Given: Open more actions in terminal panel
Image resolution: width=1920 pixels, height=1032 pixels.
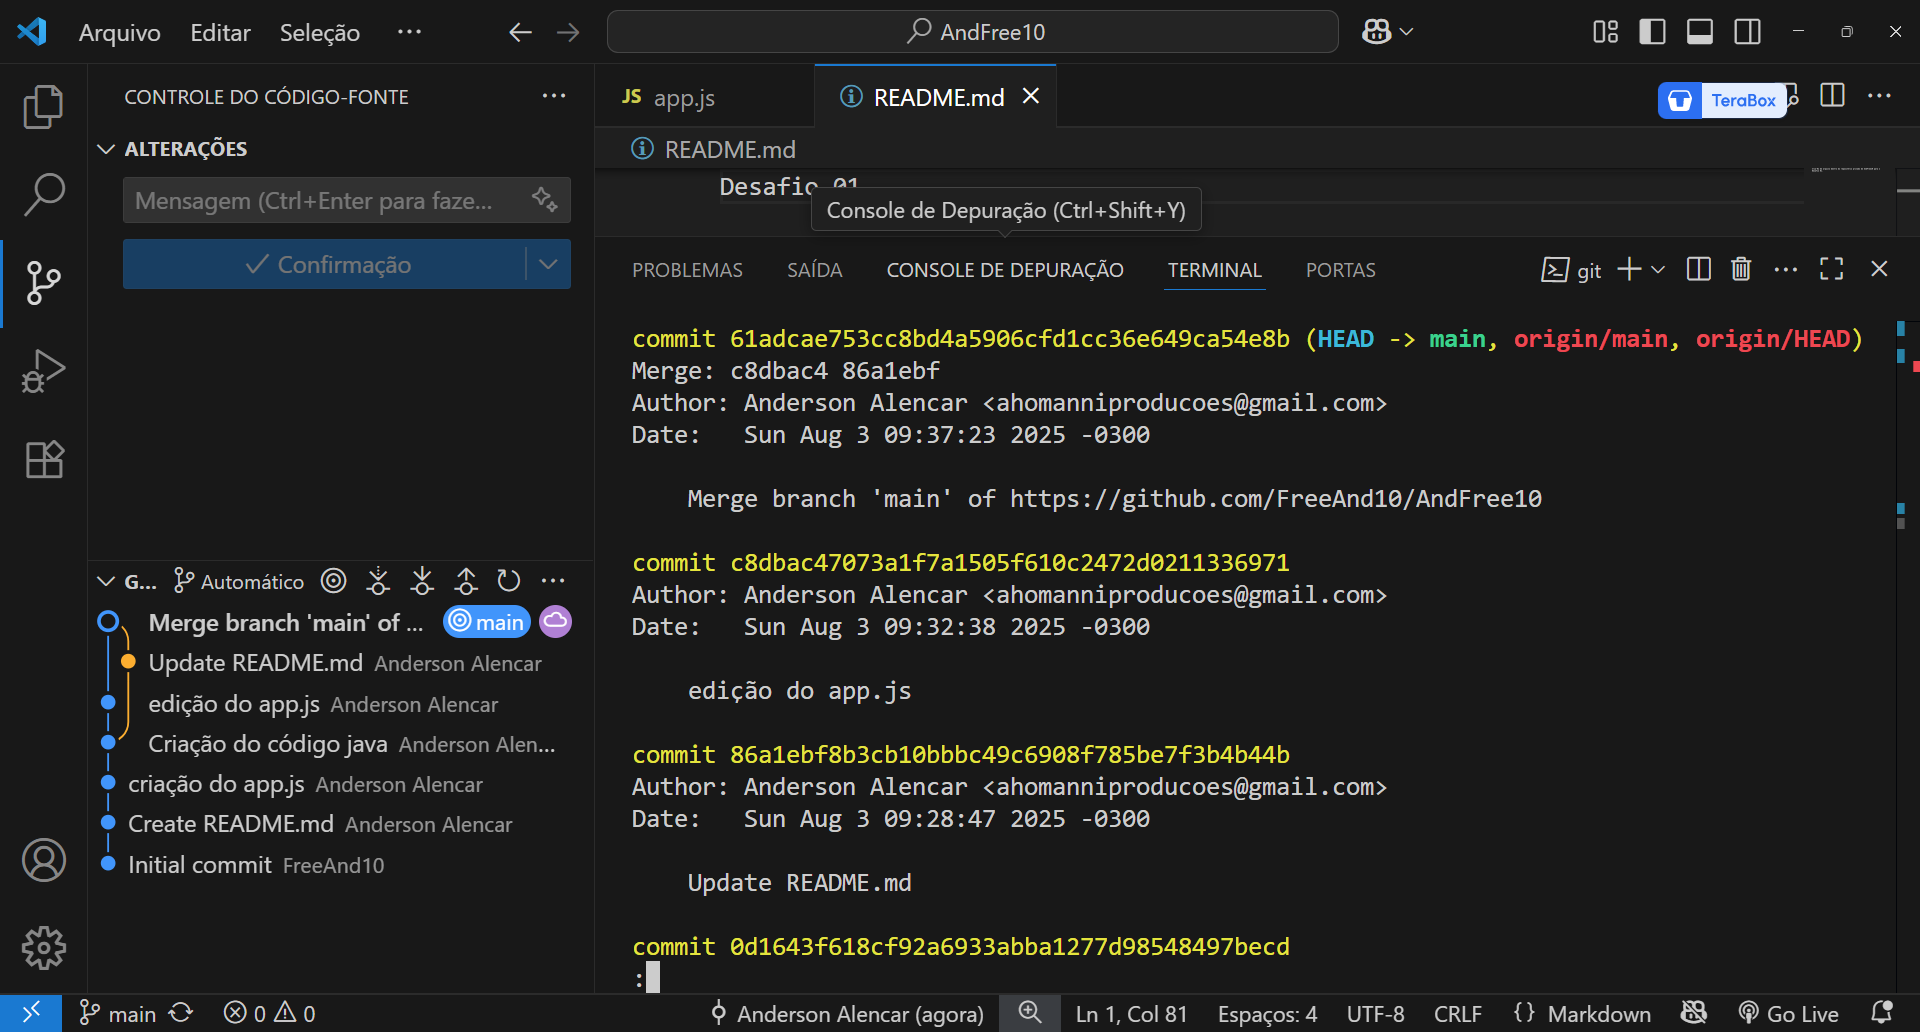Looking at the screenshot, I should tap(1786, 269).
